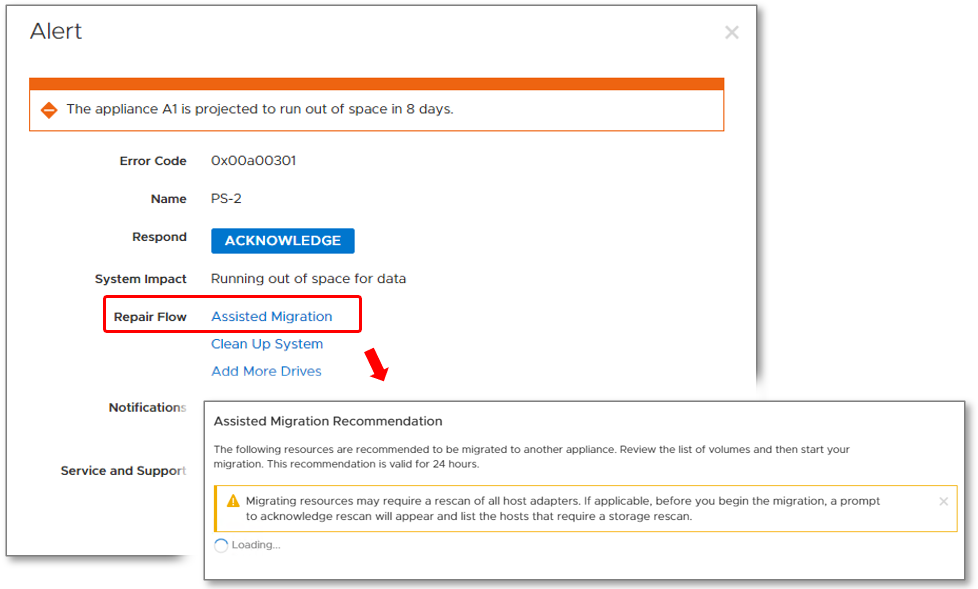Image resolution: width=978 pixels, height=589 pixels.
Task: Click the Service and Support label
Action: point(123,470)
